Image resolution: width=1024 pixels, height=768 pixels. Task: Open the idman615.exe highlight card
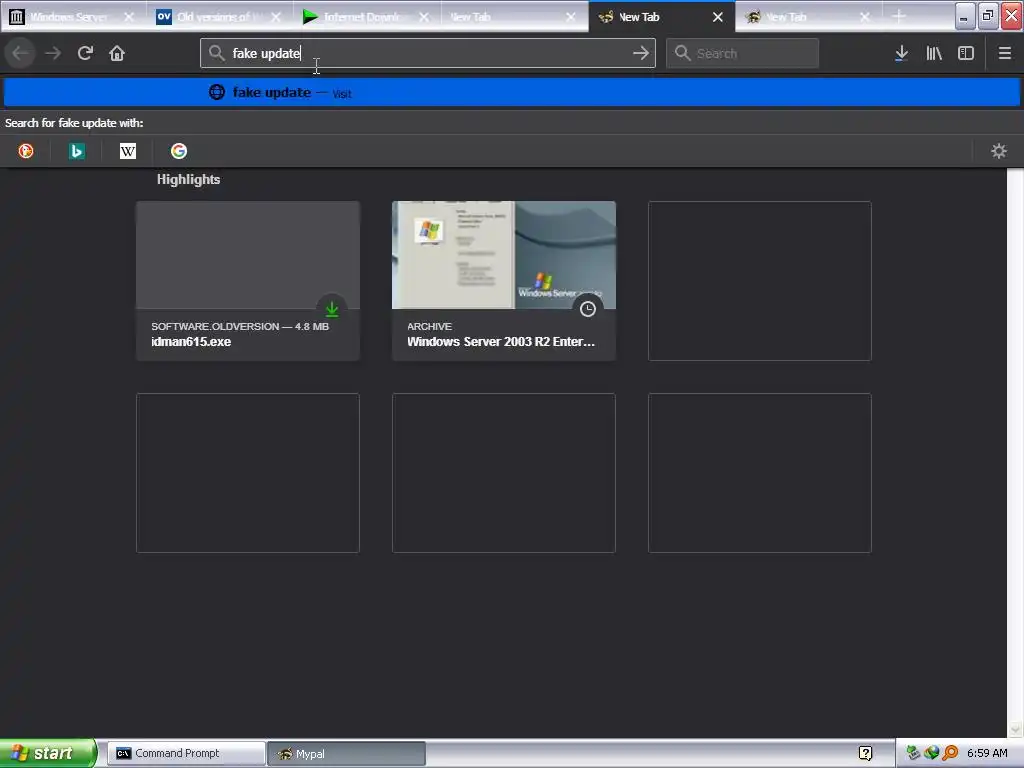(248, 281)
